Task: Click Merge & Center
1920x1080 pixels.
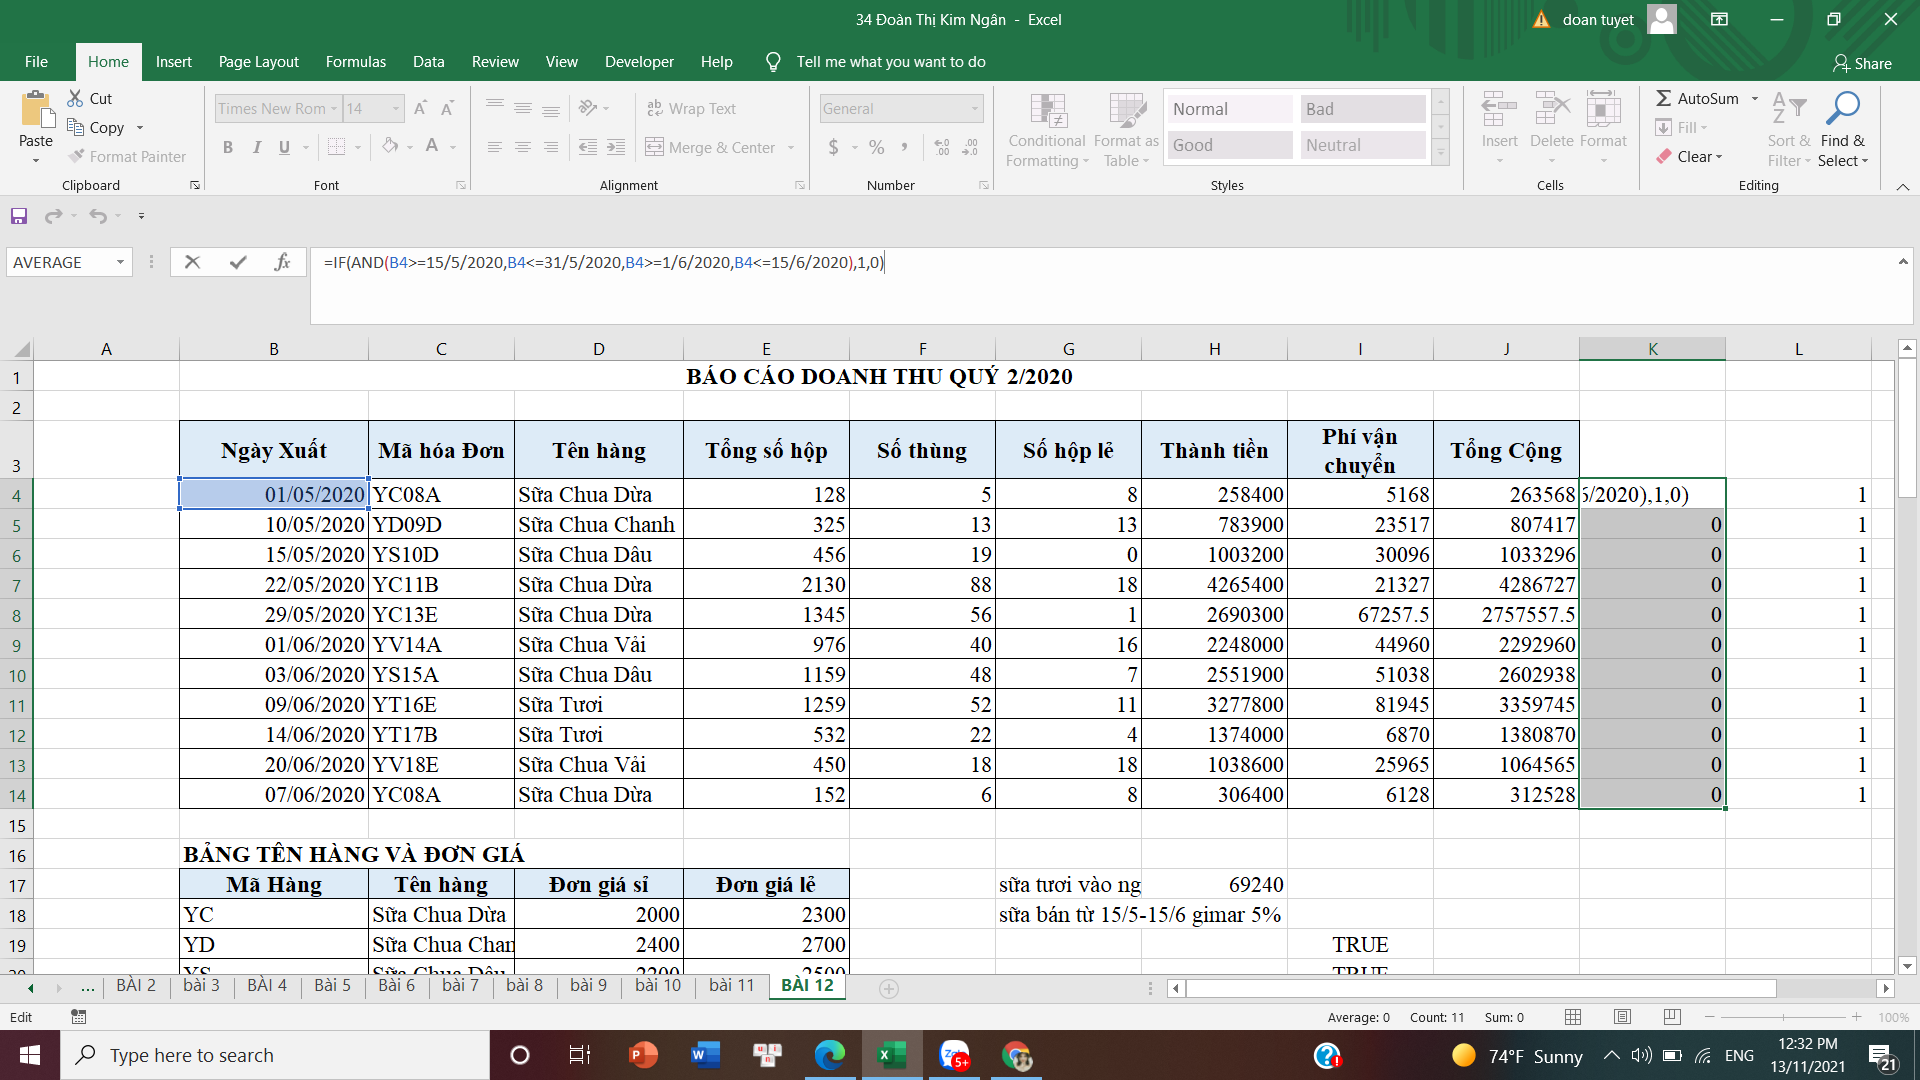Action: coord(710,147)
